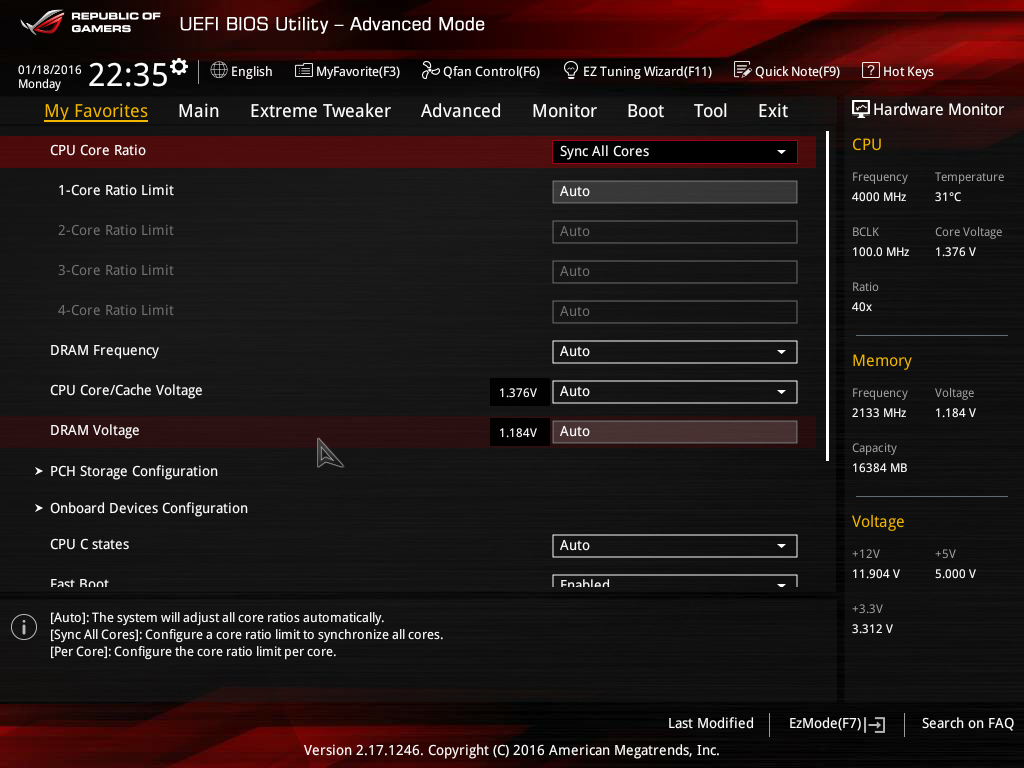Change language via English button
This screenshot has height=768, width=1024.
242,71
